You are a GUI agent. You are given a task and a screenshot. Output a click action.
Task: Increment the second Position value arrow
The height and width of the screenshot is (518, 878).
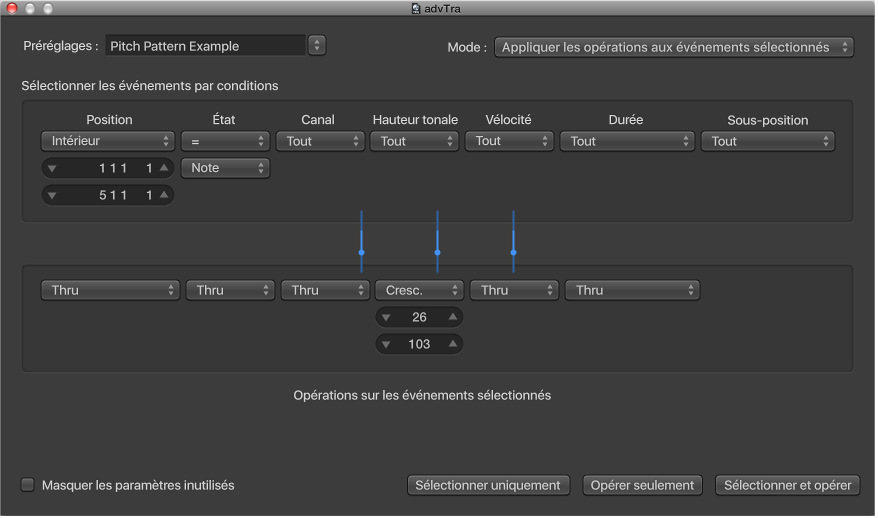click(164, 196)
